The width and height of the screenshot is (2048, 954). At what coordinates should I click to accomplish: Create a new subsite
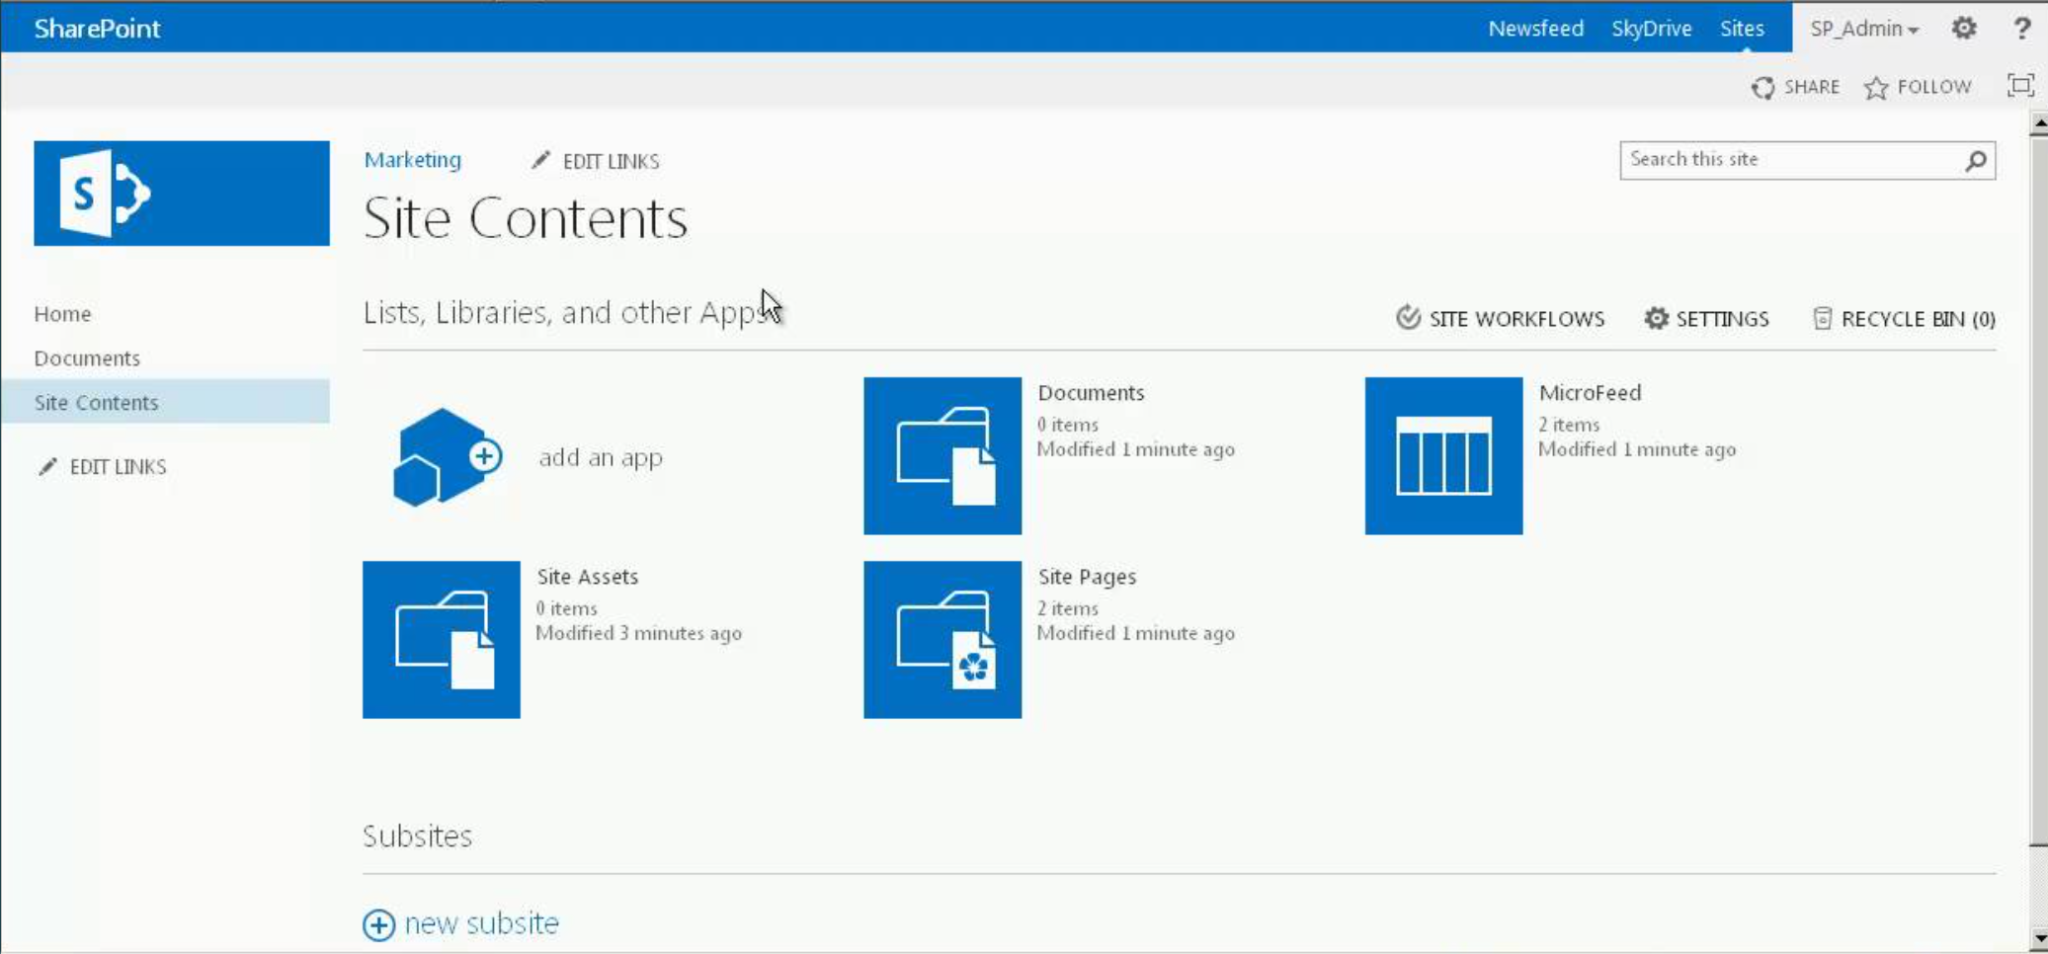coord(461,923)
